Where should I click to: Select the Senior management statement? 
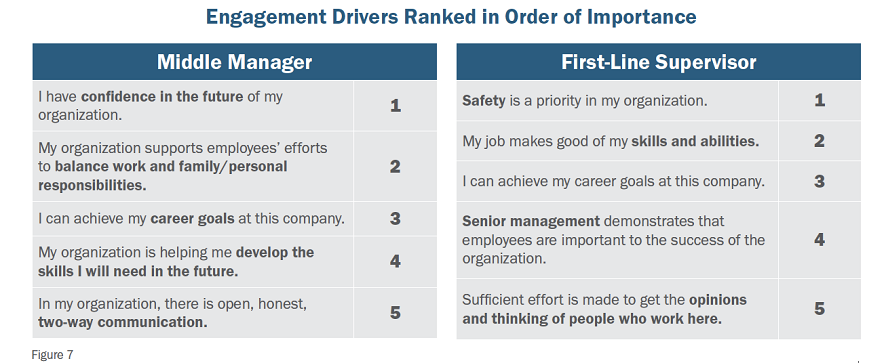(x=613, y=240)
